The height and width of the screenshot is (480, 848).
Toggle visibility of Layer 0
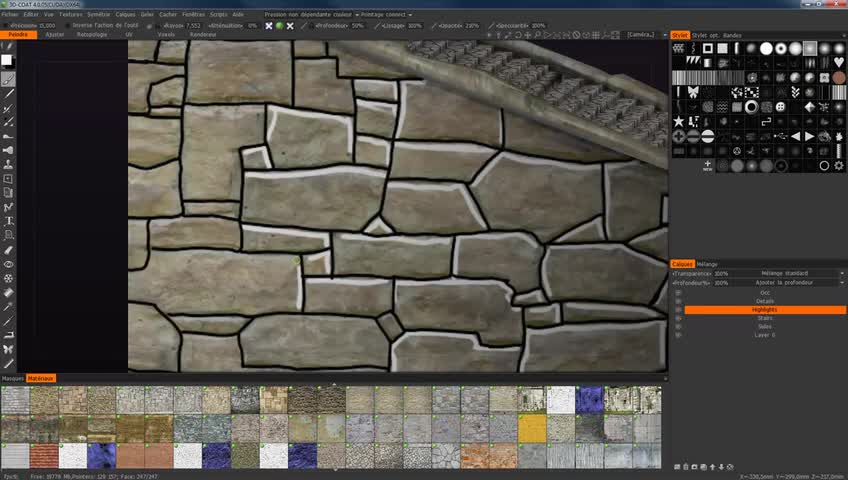[x=678, y=335]
